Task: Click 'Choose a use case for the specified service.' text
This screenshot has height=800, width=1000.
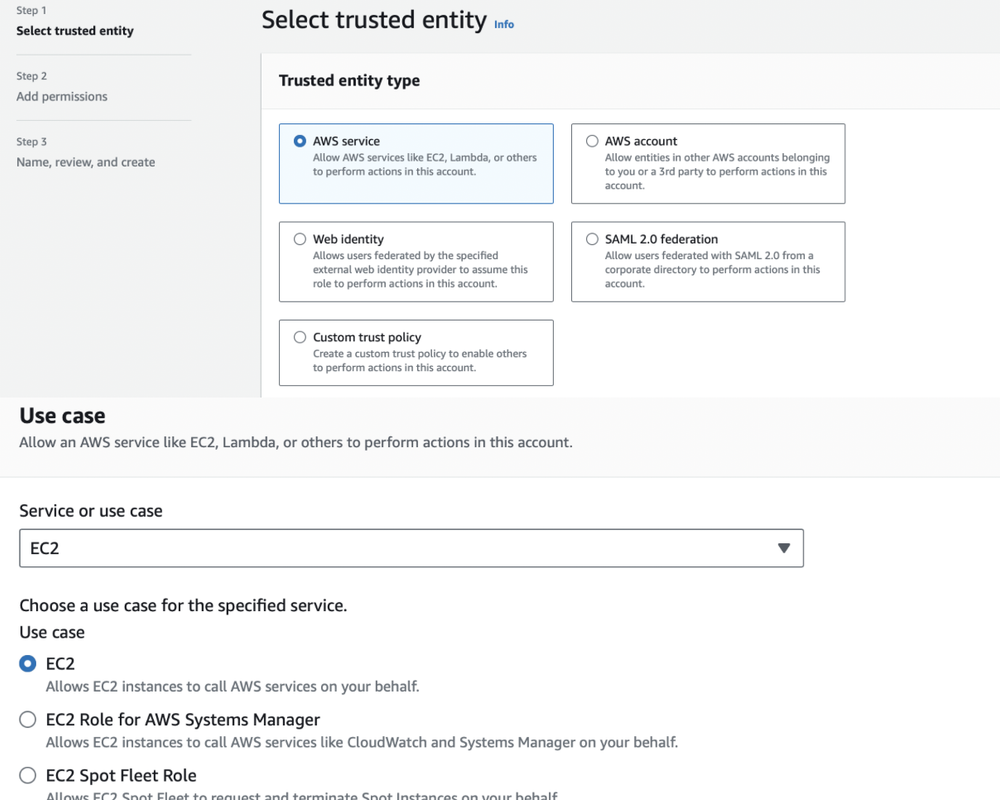Action: (183, 605)
